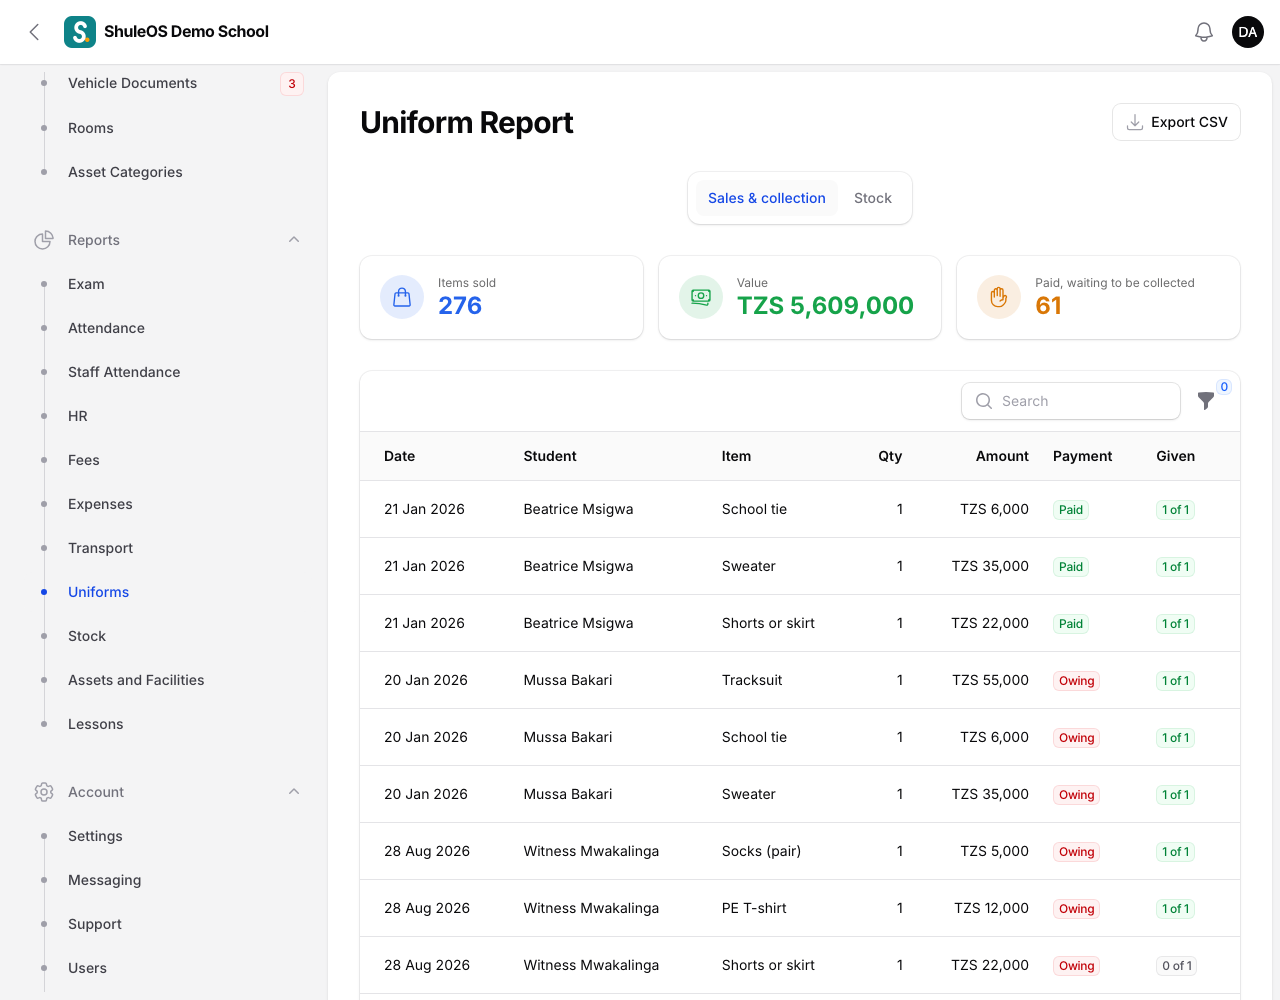Go to Messaging
The width and height of the screenshot is (1280, 1000).
(x=105, y=880)
